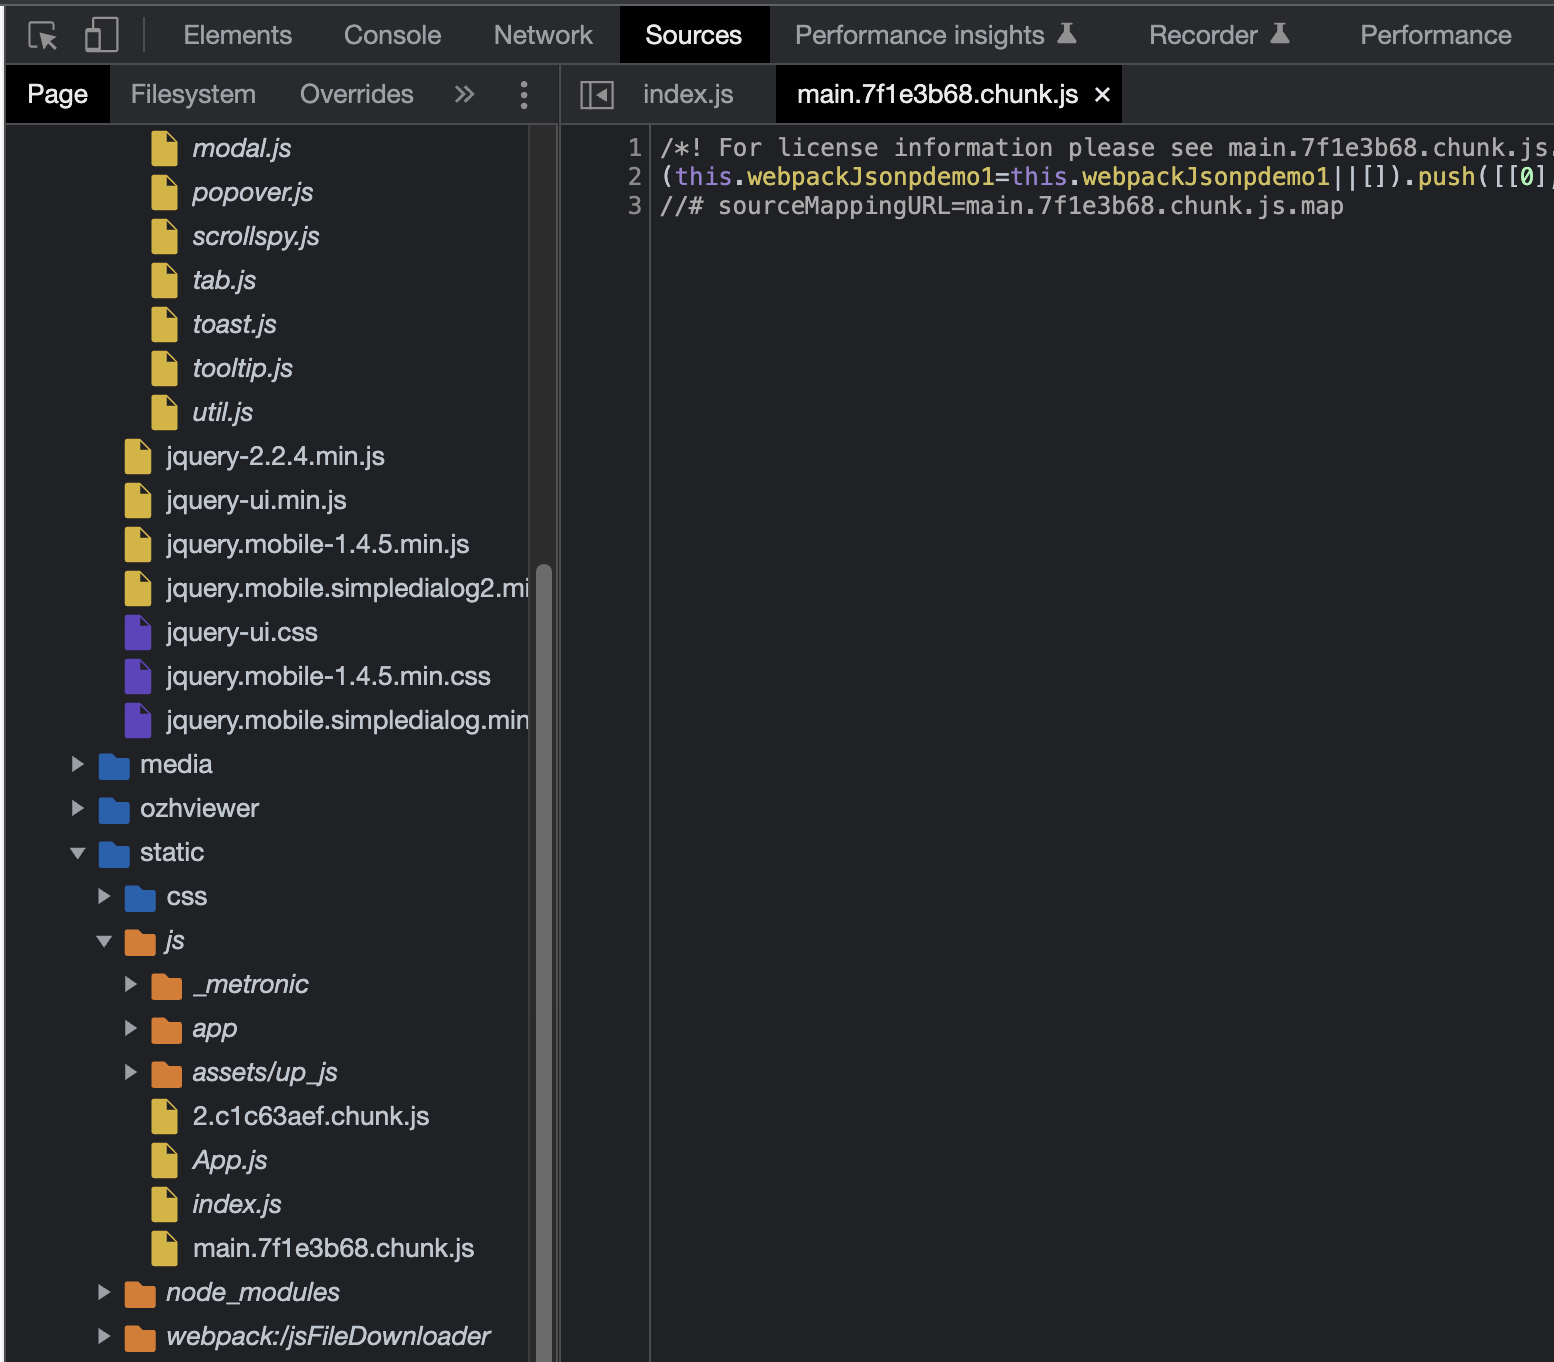Expand the webpack:/jsFileDownloader folder arrow

104,1336
